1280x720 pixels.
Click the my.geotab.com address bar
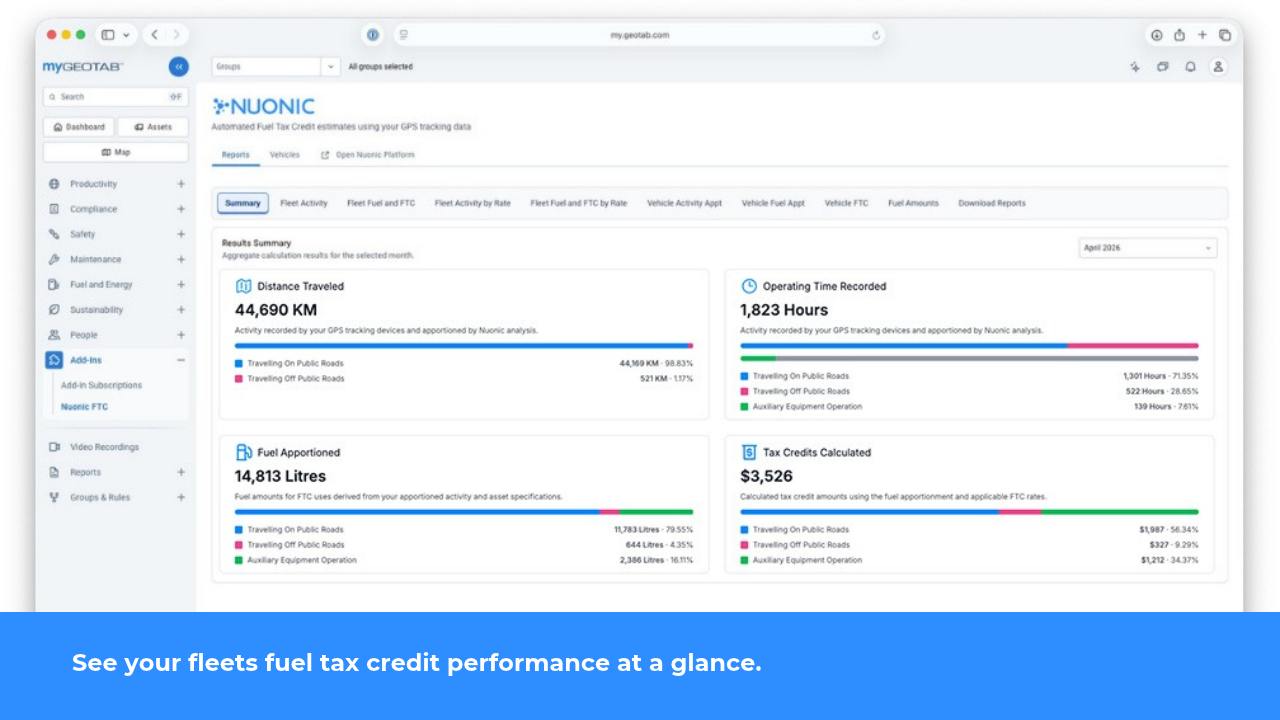(639, 35)
